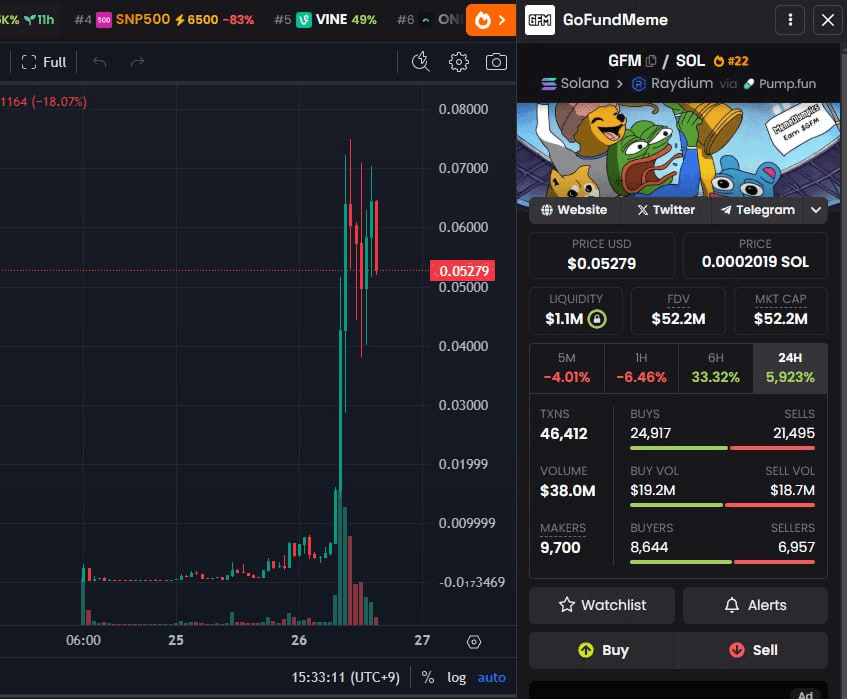
Task: Open chart settings gear
Action: tap(459, 62)
